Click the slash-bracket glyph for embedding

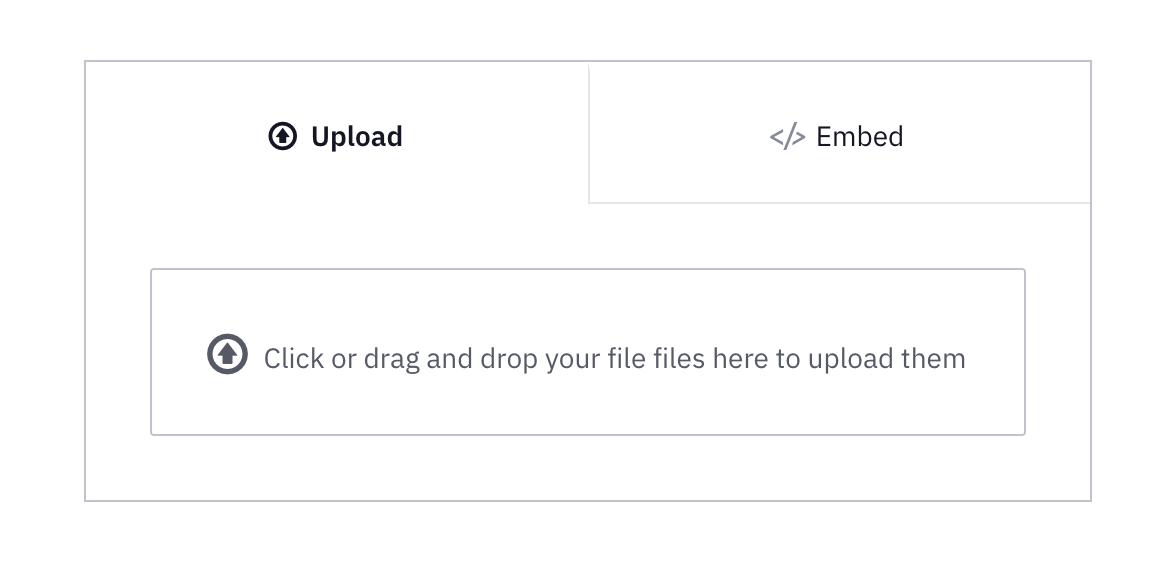click(x=788, y=137)
